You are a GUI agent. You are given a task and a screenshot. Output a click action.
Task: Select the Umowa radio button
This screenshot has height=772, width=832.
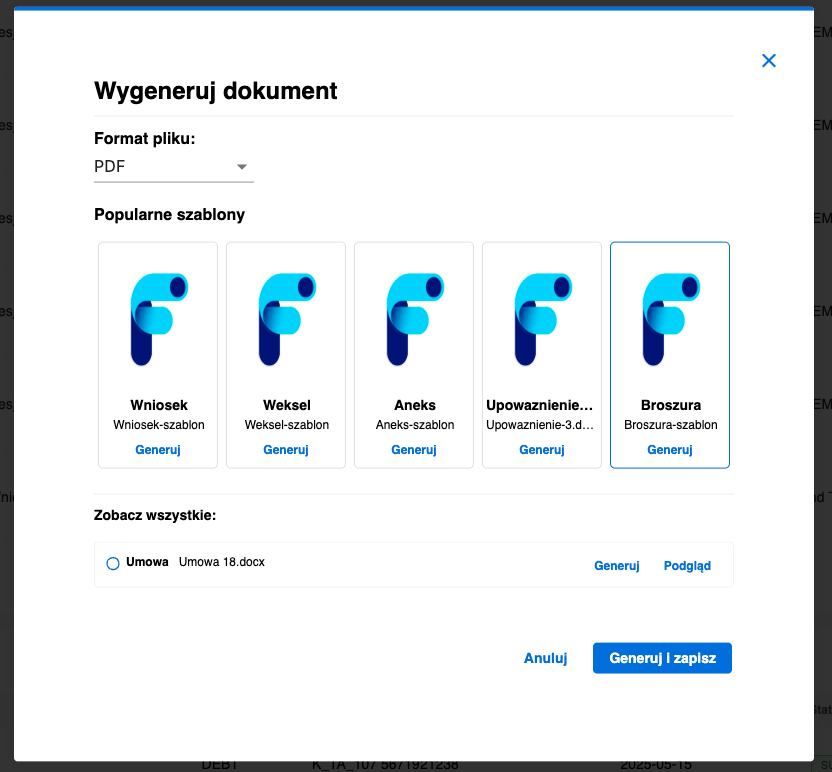pos(113,563)
